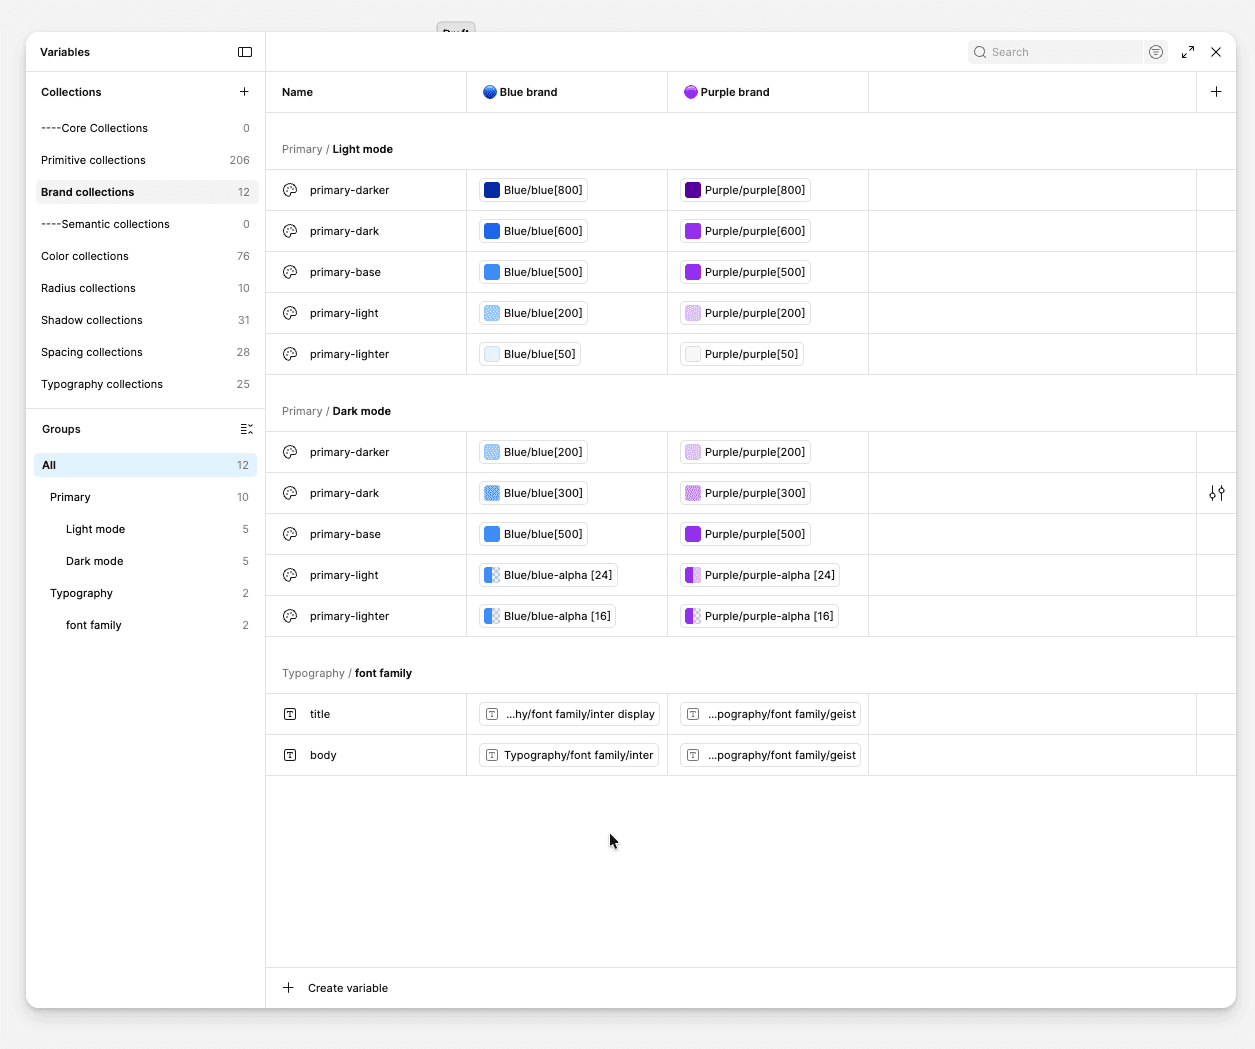Click Purple/purple[50] swatch chip
This screenshot has height=1049, width=1255.
(x=742, y=354)
